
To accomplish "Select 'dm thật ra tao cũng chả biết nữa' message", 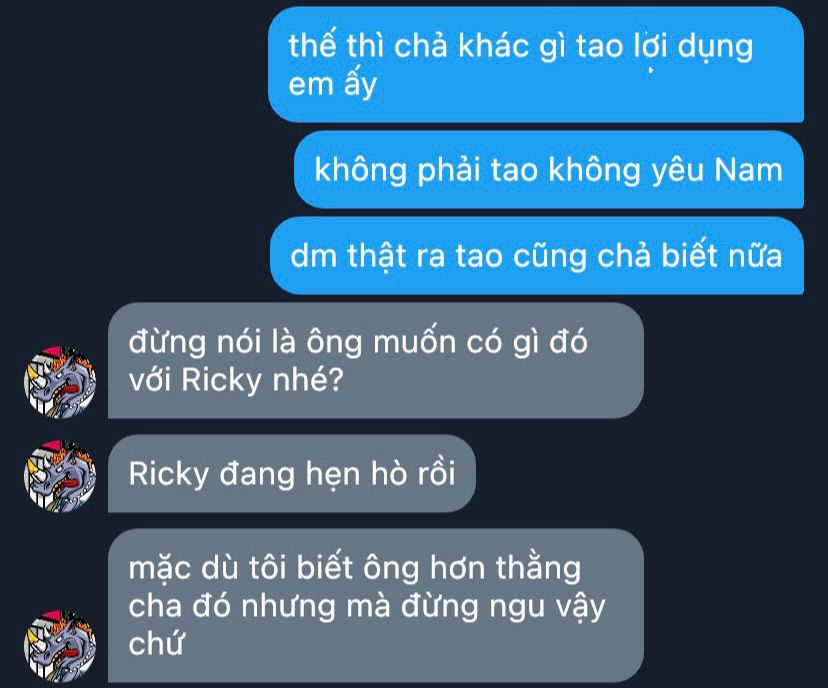I will point(537,256).
